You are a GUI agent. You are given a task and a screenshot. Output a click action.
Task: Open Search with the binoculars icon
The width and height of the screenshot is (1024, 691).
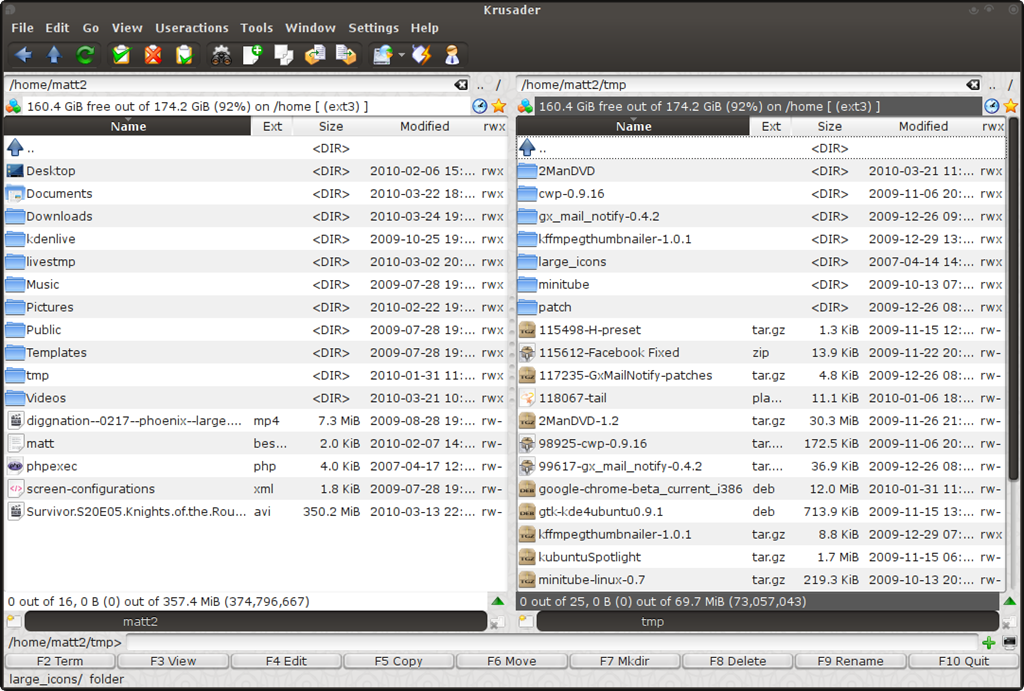[x=221, y=55]
